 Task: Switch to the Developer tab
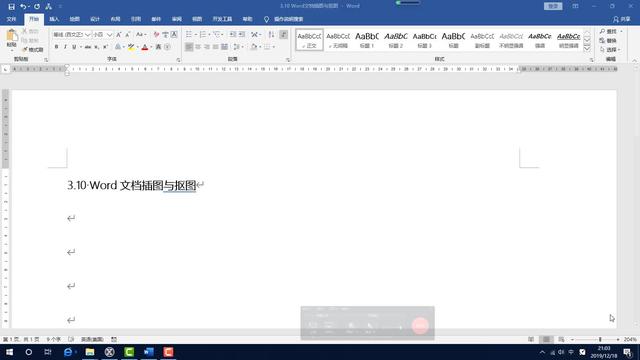click(x=222, y=19)
